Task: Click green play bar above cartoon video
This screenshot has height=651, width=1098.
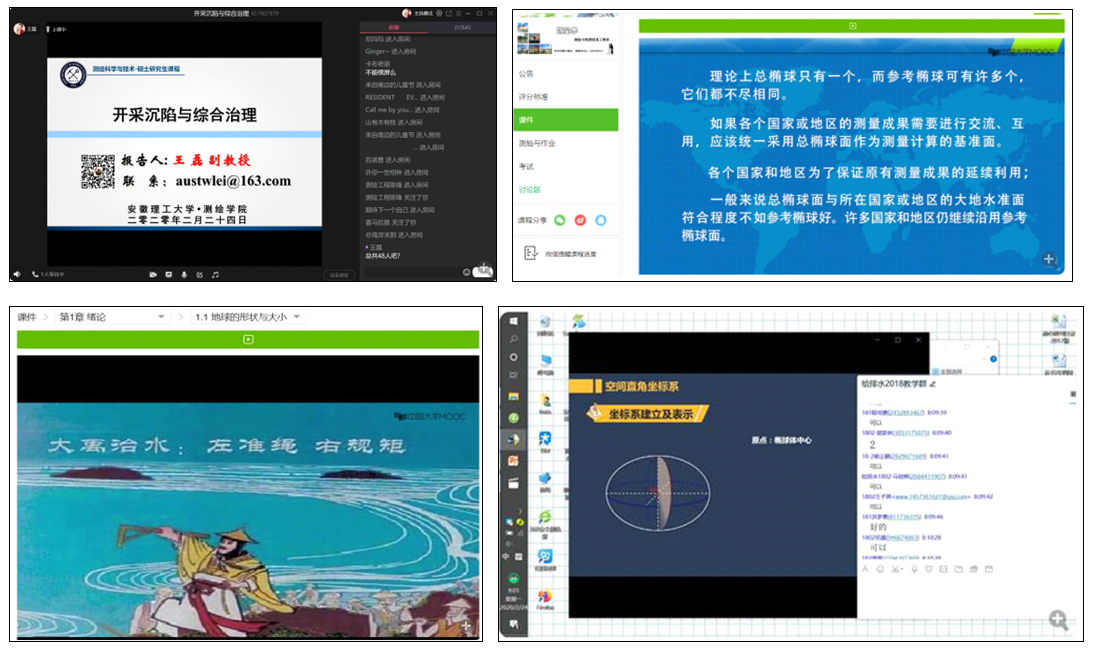Action: 248,339
